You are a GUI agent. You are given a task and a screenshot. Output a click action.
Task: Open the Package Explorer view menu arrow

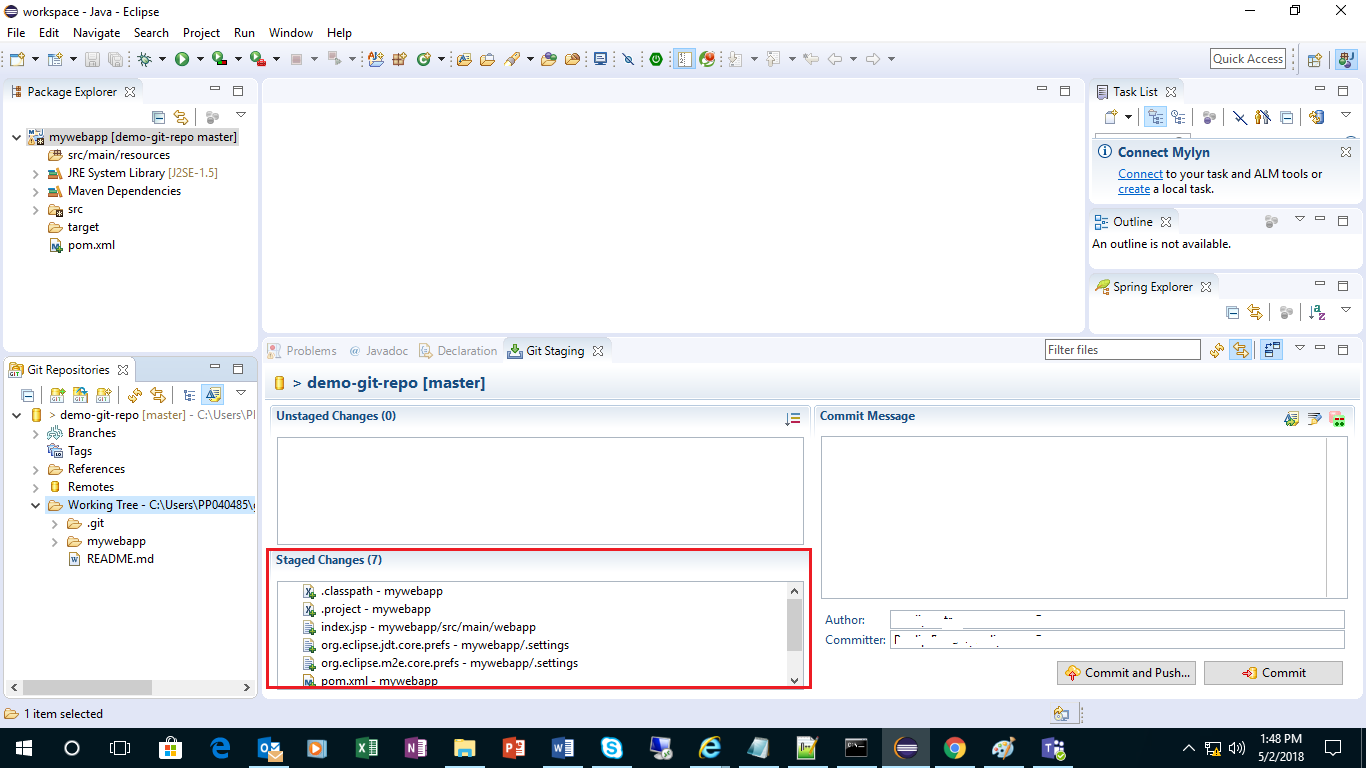[241, 115]
